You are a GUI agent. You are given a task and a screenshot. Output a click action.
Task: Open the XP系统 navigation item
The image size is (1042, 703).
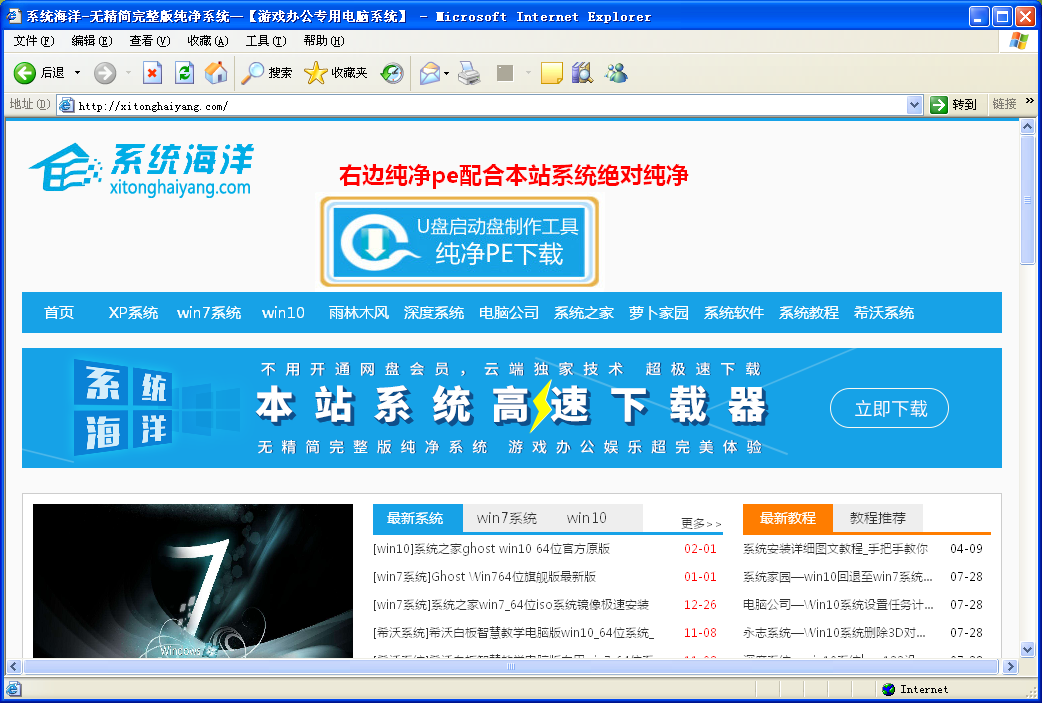click(133, 312)
